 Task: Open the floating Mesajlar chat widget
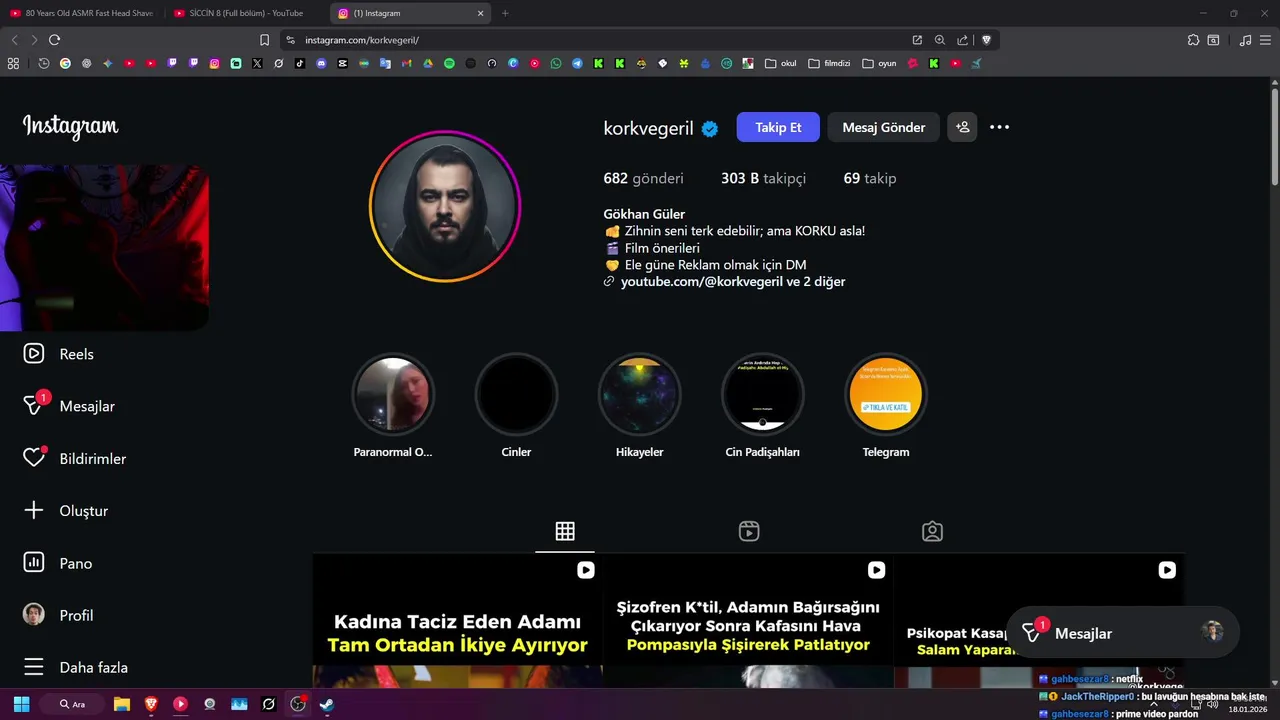point(1122,633)
